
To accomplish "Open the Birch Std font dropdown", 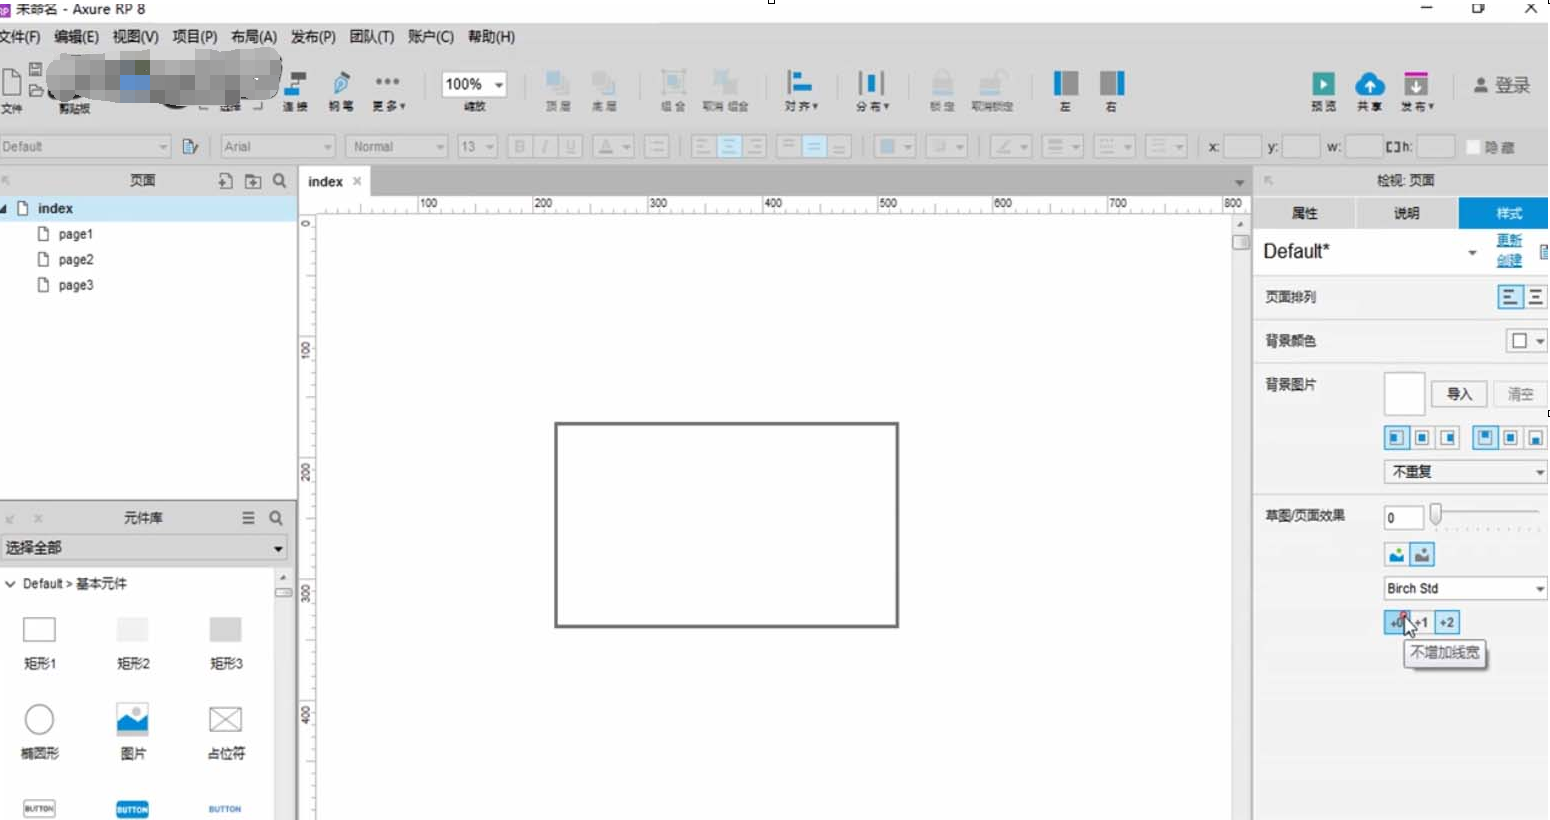I will 1463,589.
